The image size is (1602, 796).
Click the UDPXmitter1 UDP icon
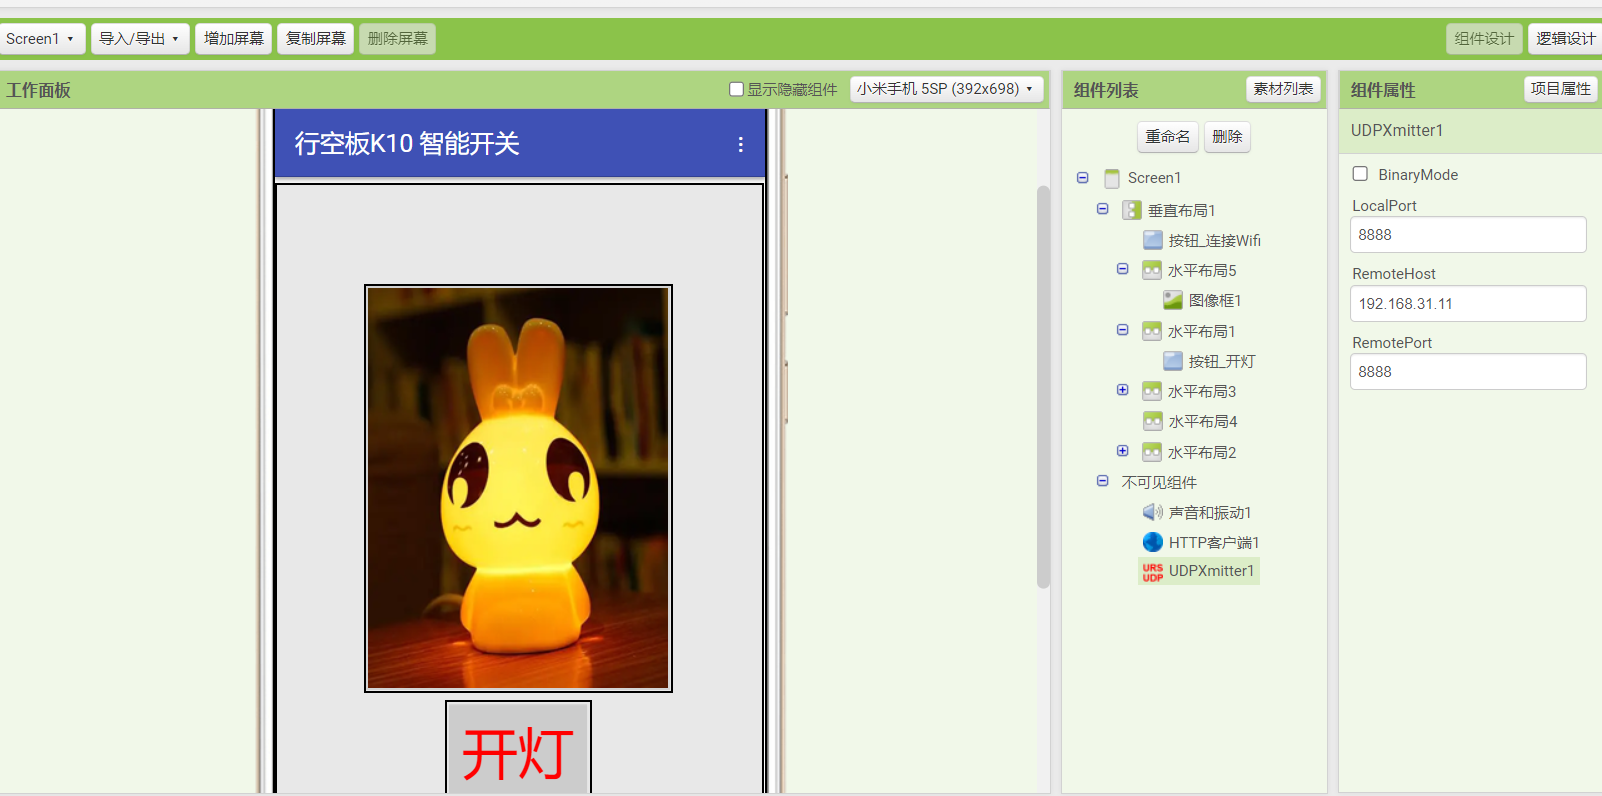pos(1153,571)
